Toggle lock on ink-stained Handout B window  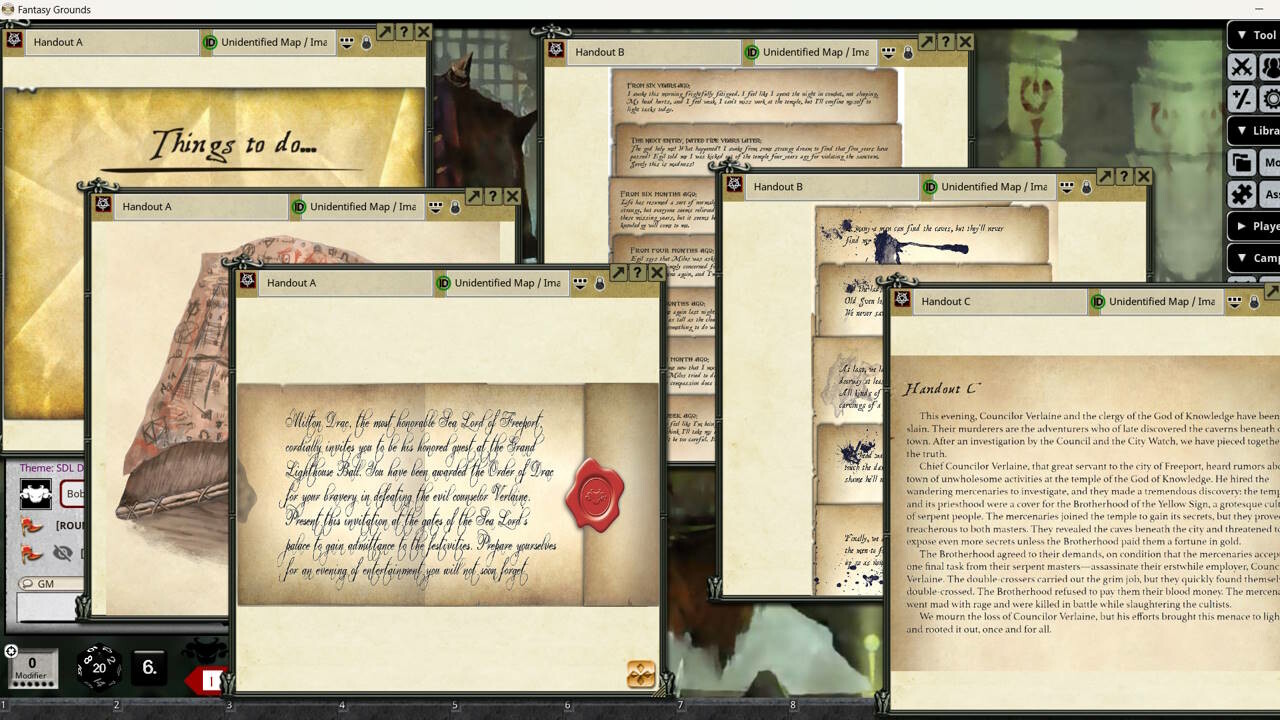click(x=1086, y=187)
